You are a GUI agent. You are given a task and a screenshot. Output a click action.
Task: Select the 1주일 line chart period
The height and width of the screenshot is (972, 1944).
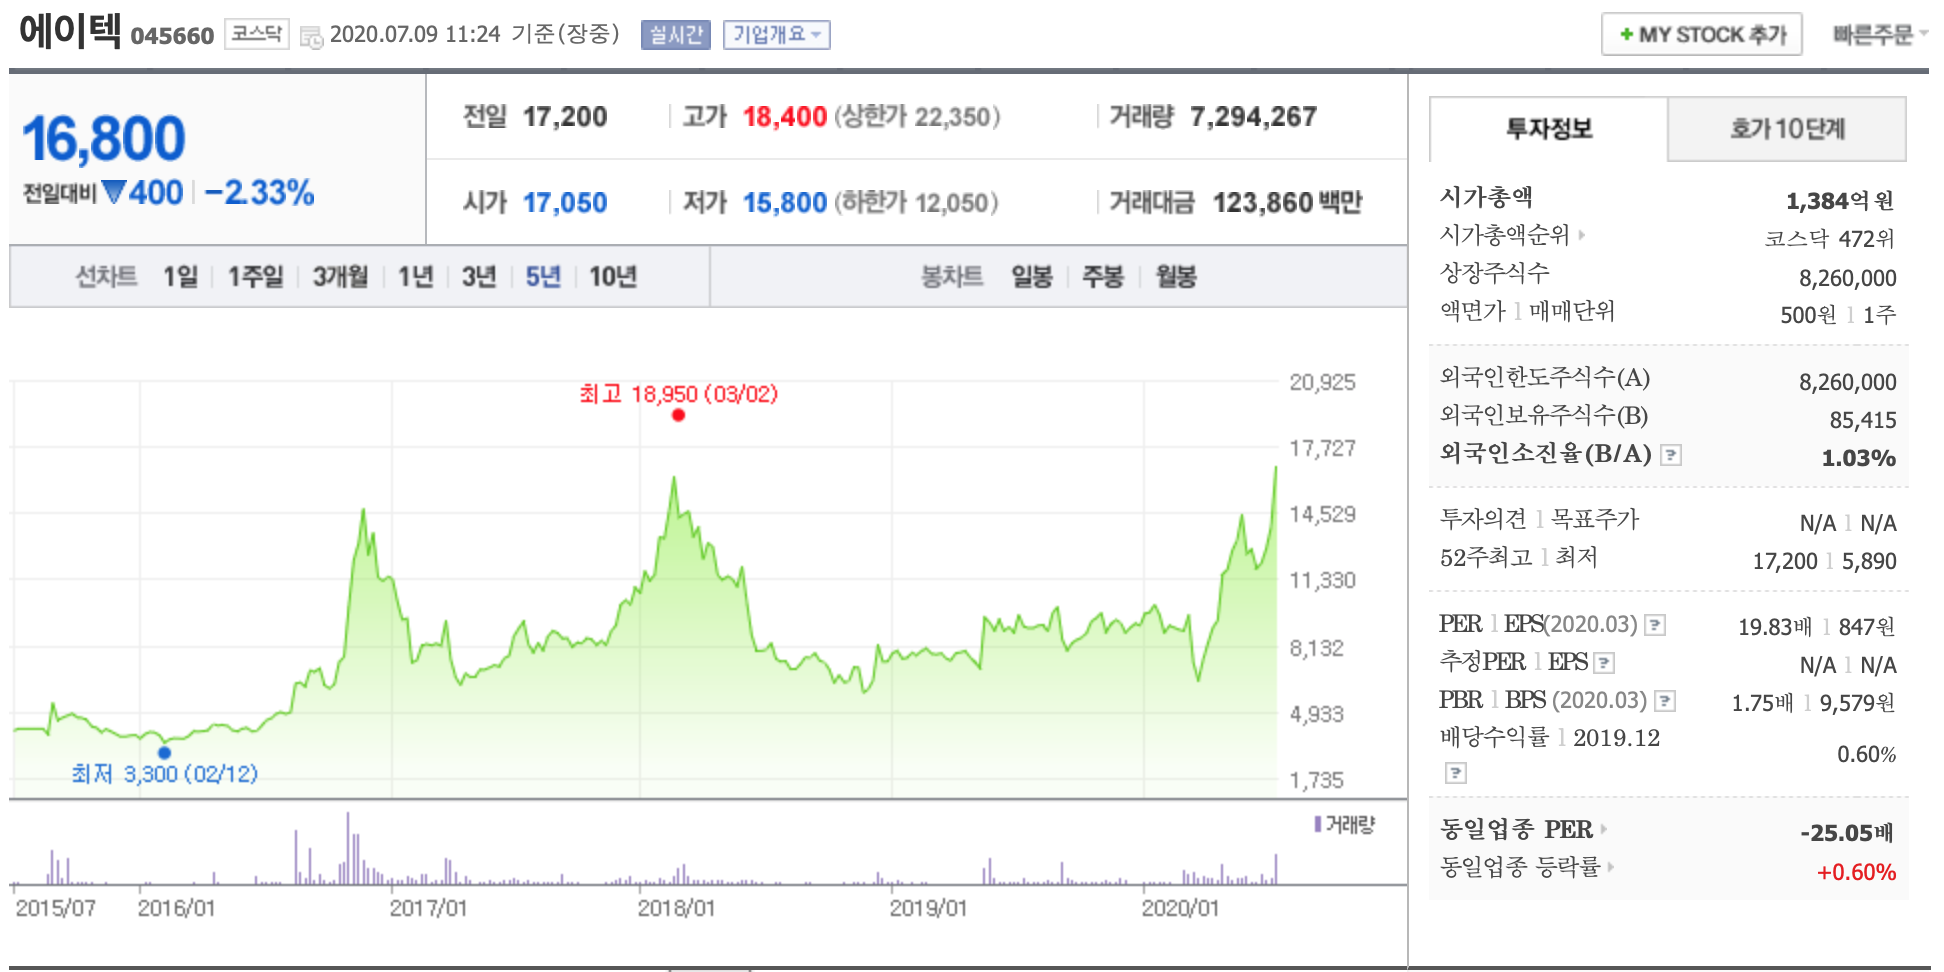click(x=256, y=277)
